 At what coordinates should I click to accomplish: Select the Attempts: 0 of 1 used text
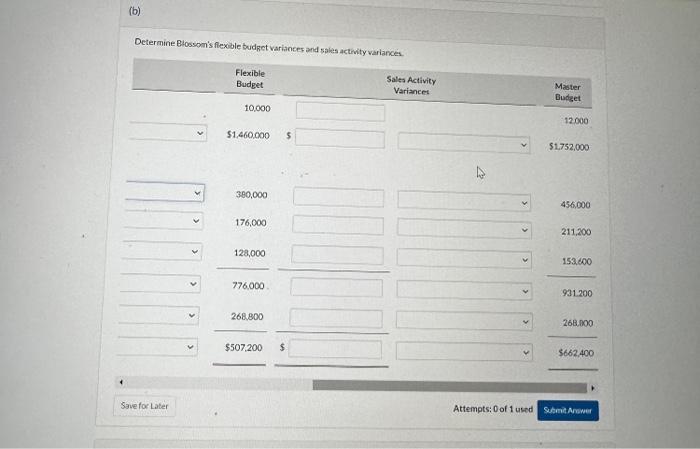(x=493, y=409)
